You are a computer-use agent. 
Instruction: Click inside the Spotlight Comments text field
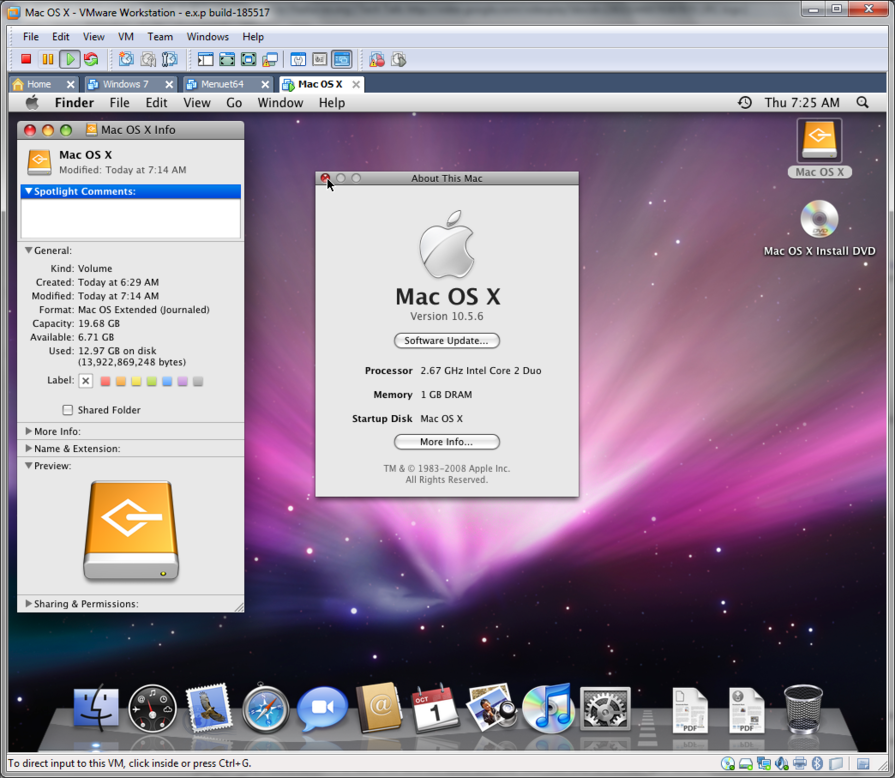coord(131,218)
